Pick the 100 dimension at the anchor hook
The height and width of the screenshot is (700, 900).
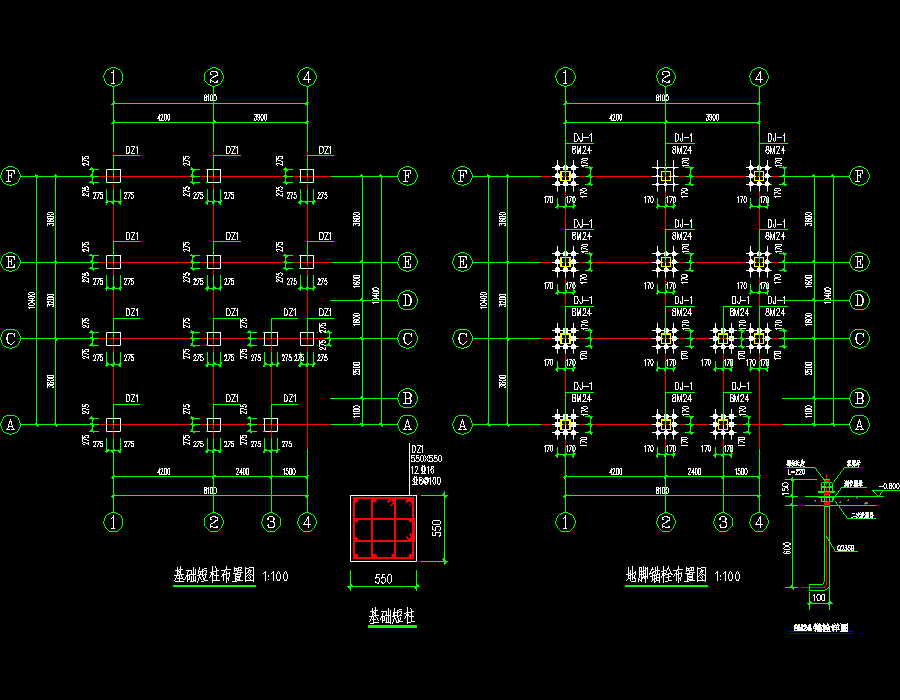point(819,598)
